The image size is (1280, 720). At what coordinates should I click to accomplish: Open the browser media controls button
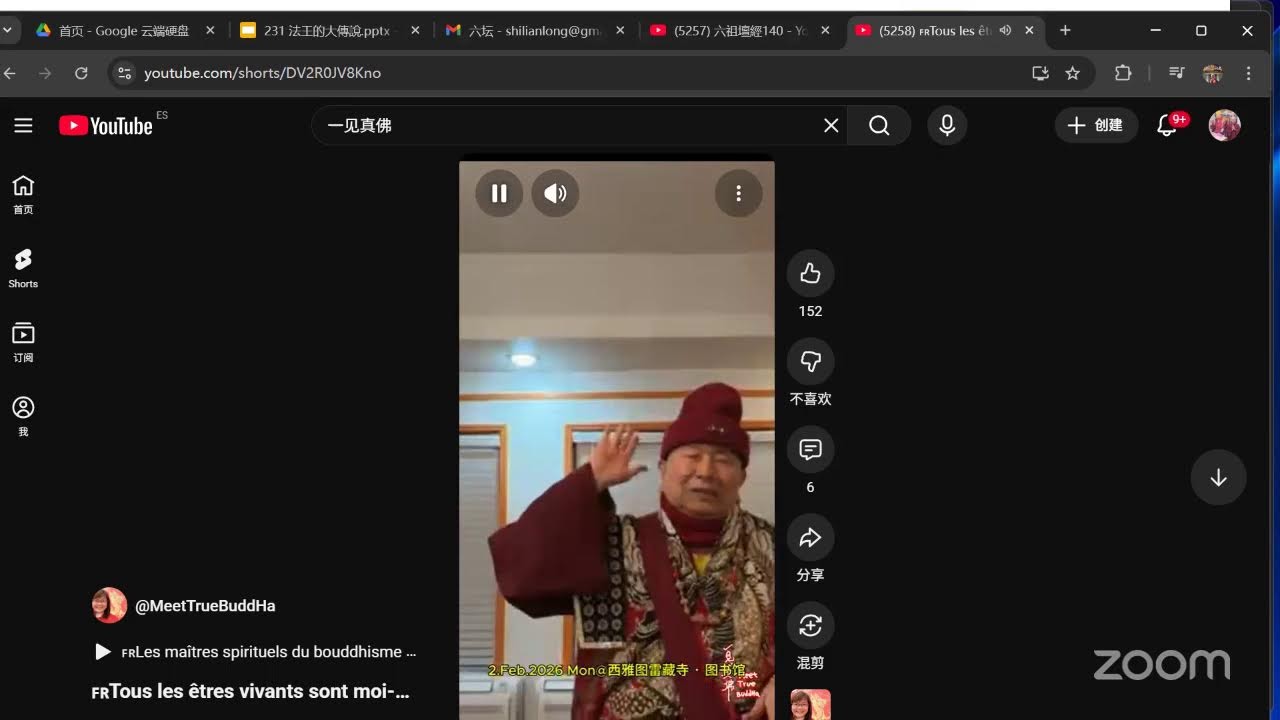coord(1177,73)
